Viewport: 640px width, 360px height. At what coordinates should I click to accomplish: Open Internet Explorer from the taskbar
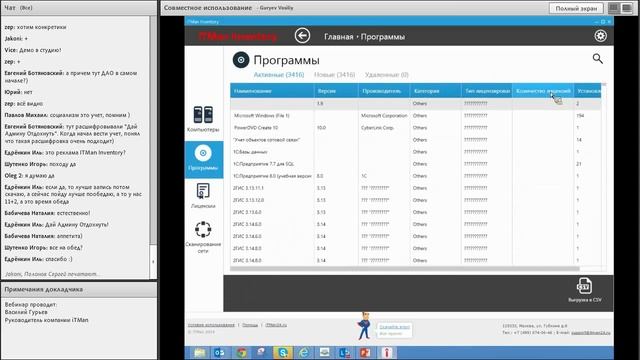click(304, 353)
